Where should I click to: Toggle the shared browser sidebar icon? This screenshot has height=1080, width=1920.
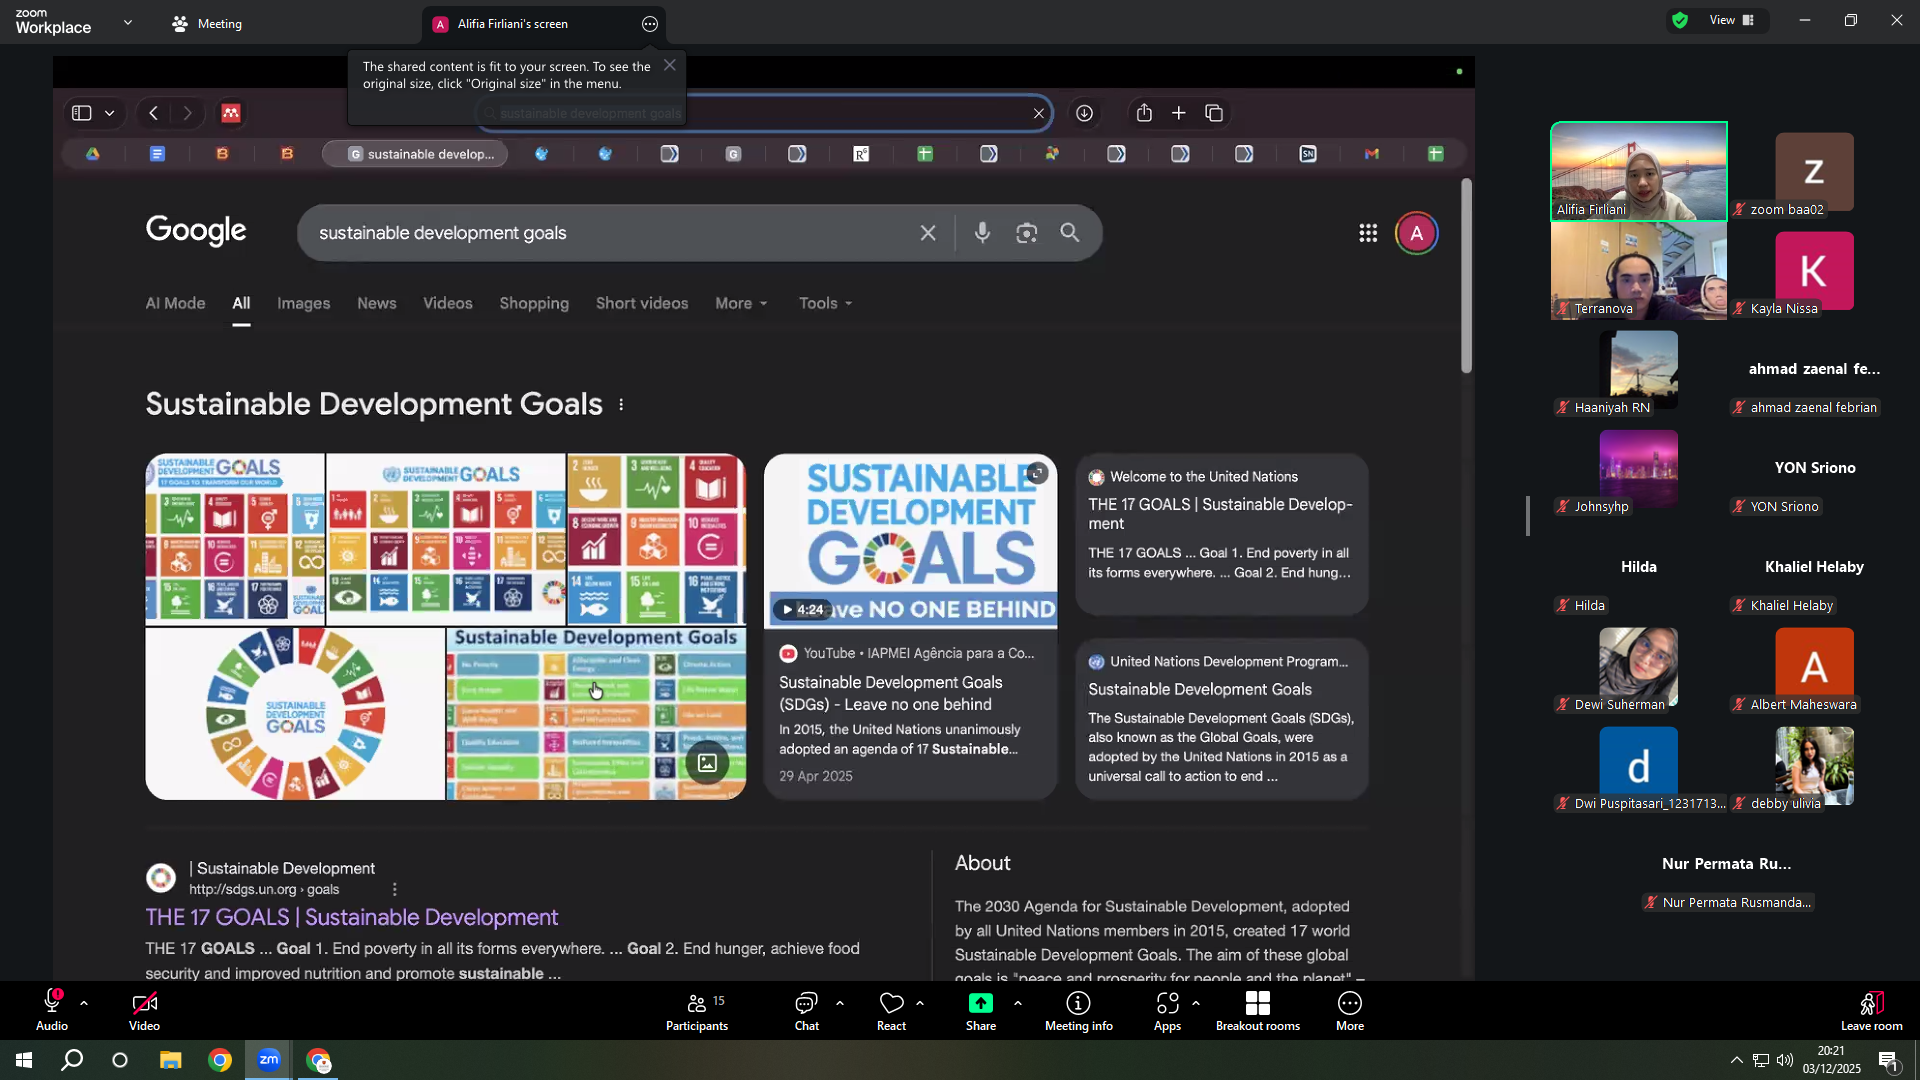click(82, 113)
